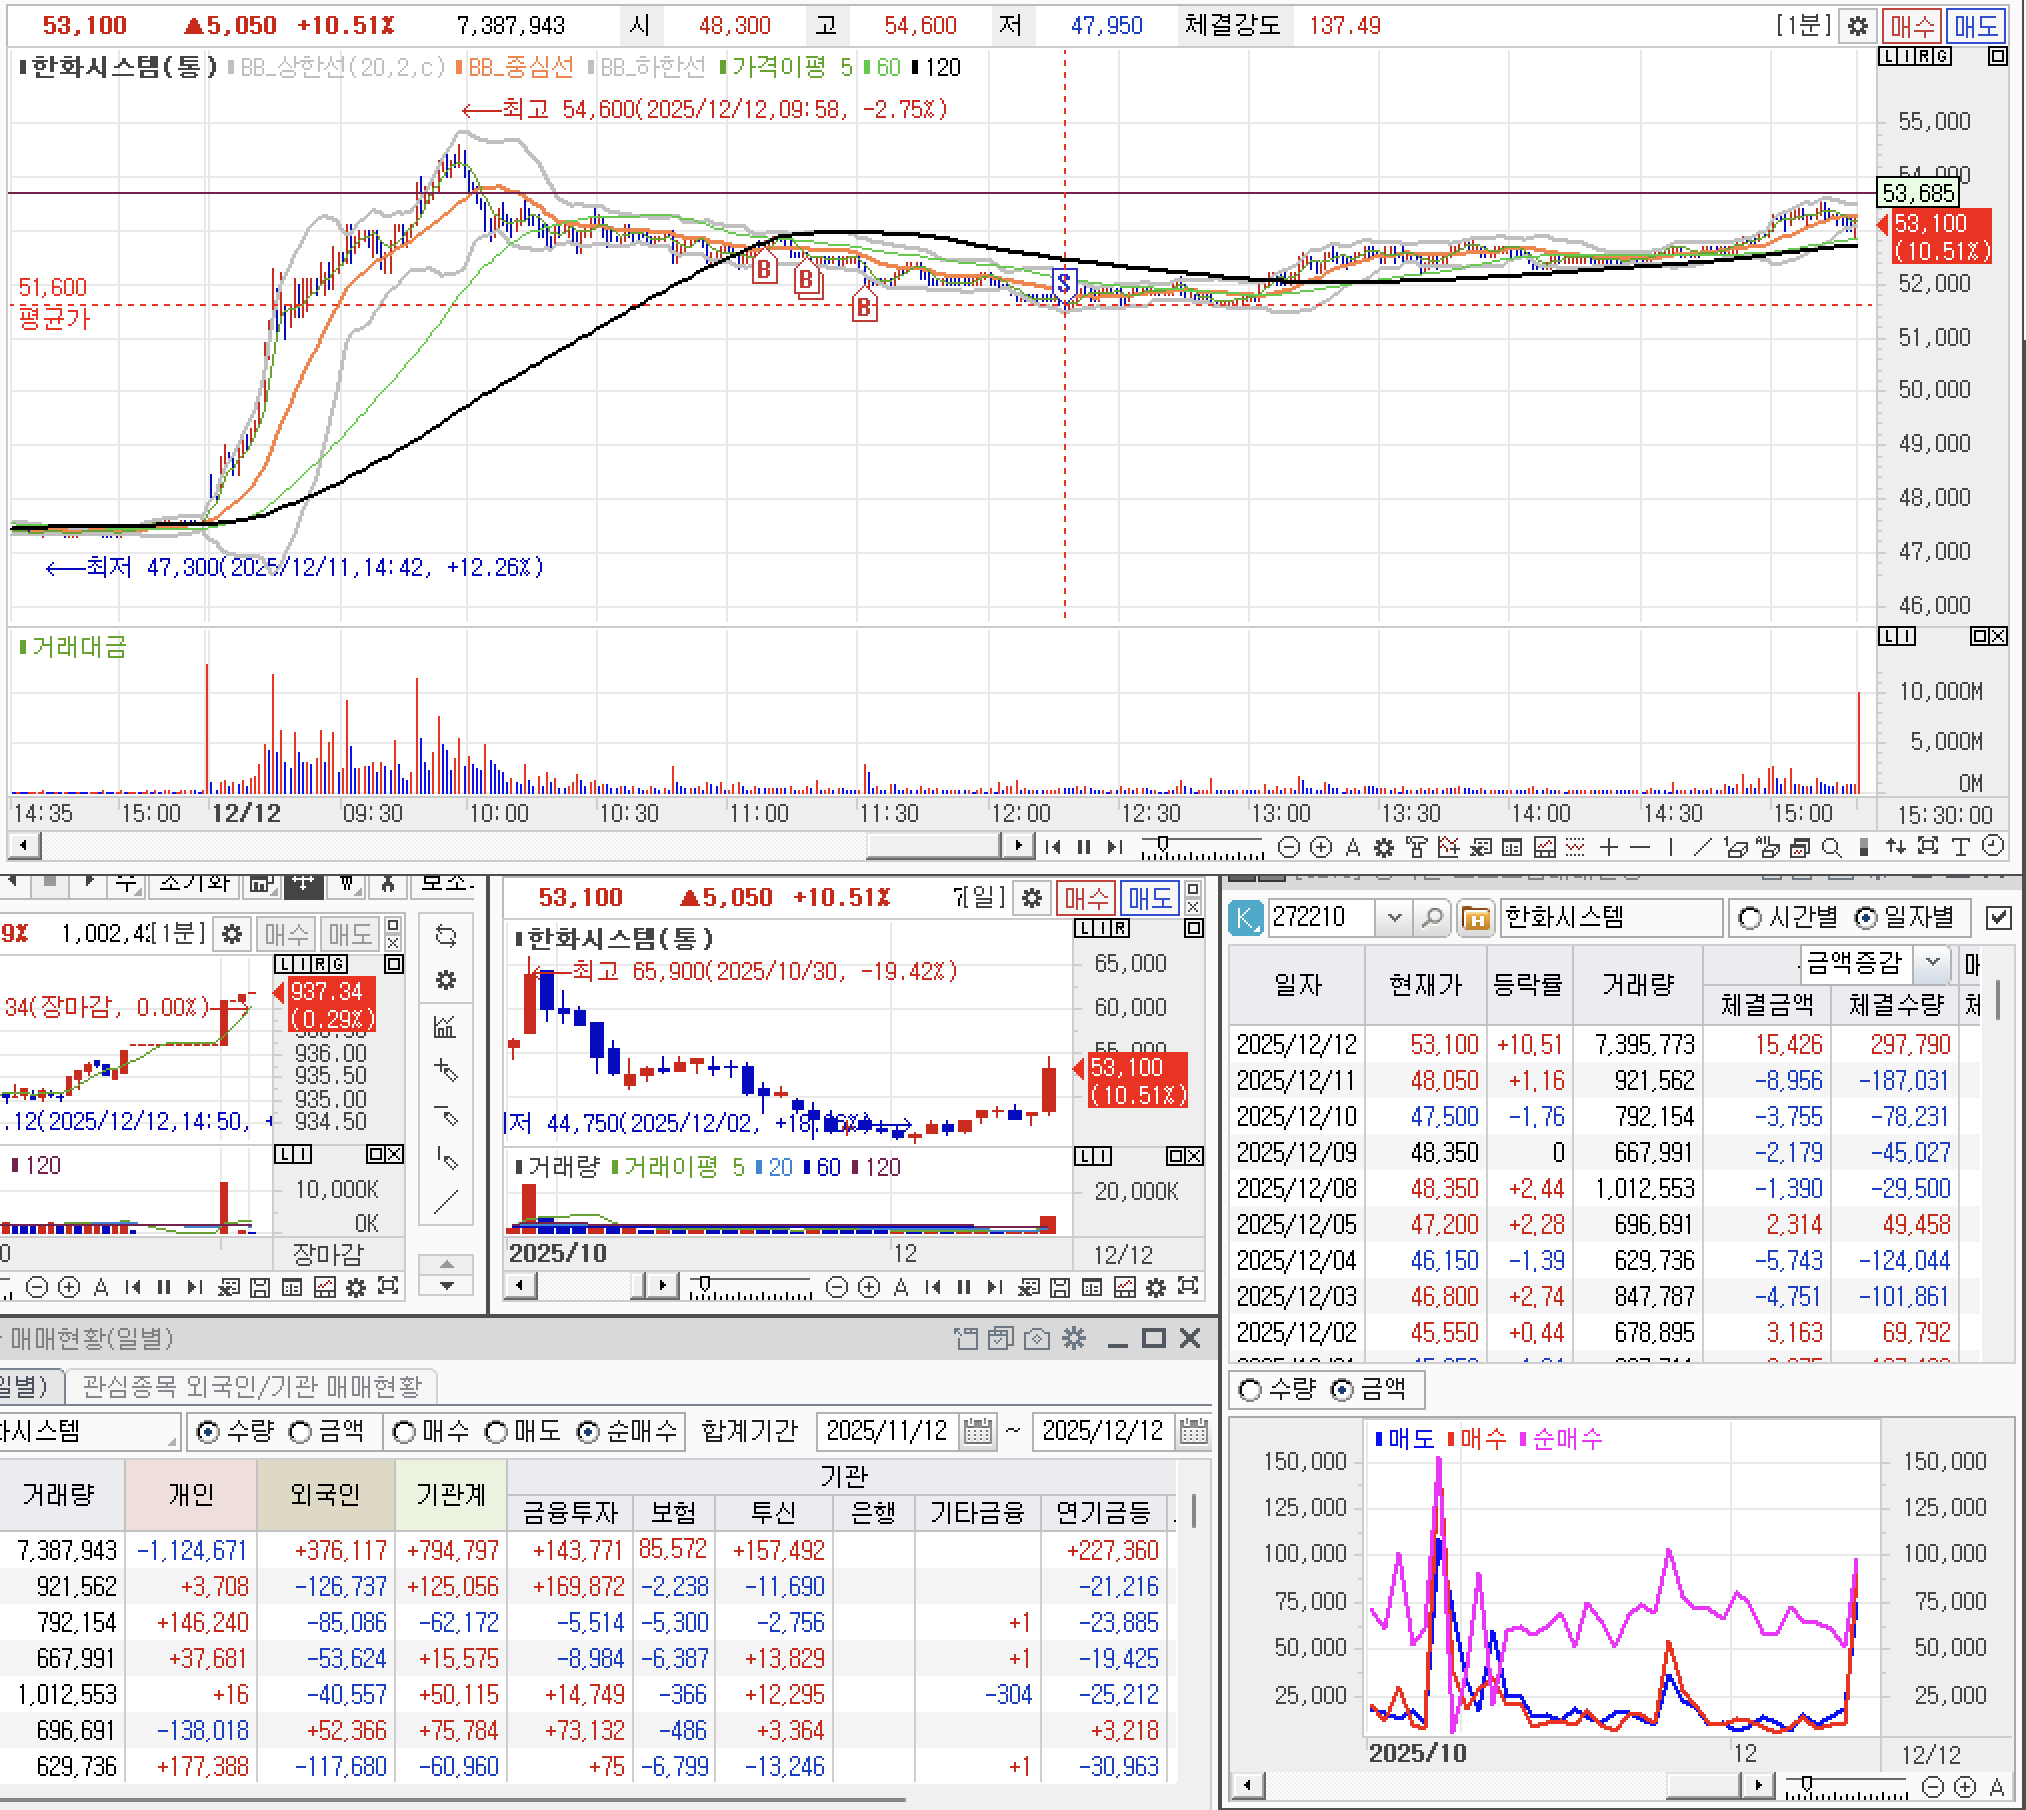Click the orange H folder icon beside stock name
Viewport: 2026px width, 1810px height.
click(x=1475, y=917)
